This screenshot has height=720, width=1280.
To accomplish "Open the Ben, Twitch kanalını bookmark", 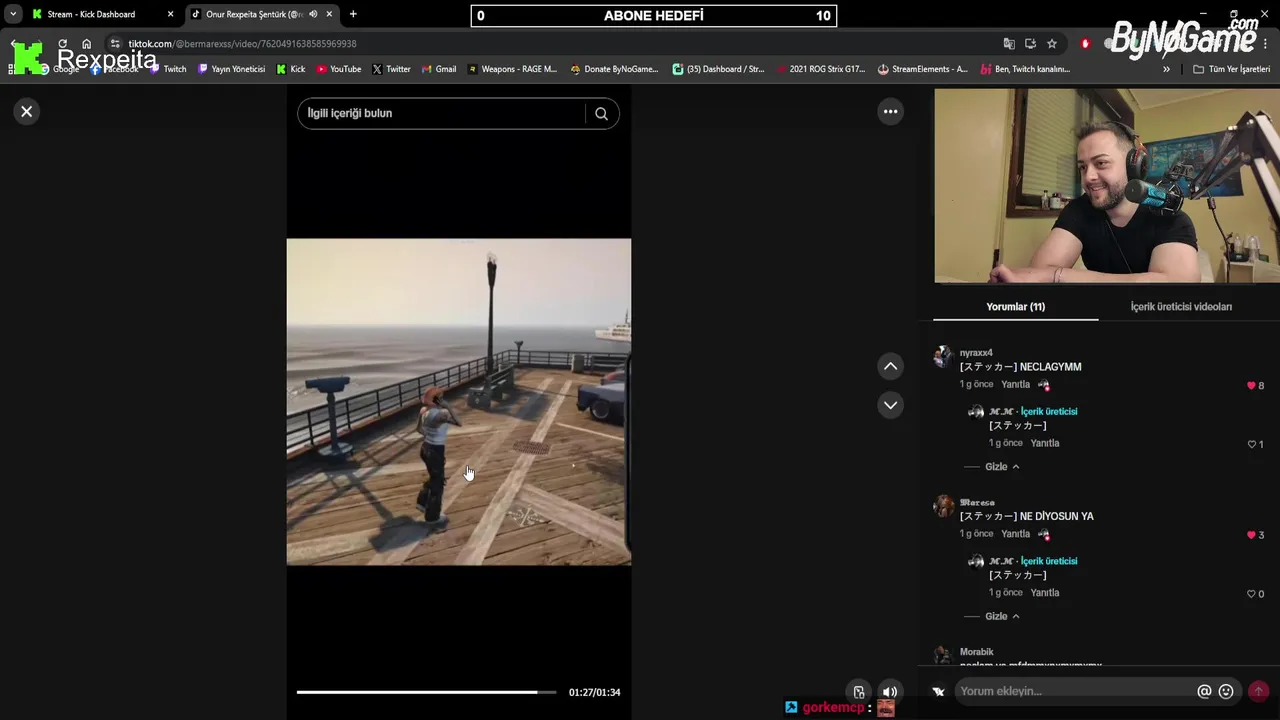I will (x=1025, y=69).
